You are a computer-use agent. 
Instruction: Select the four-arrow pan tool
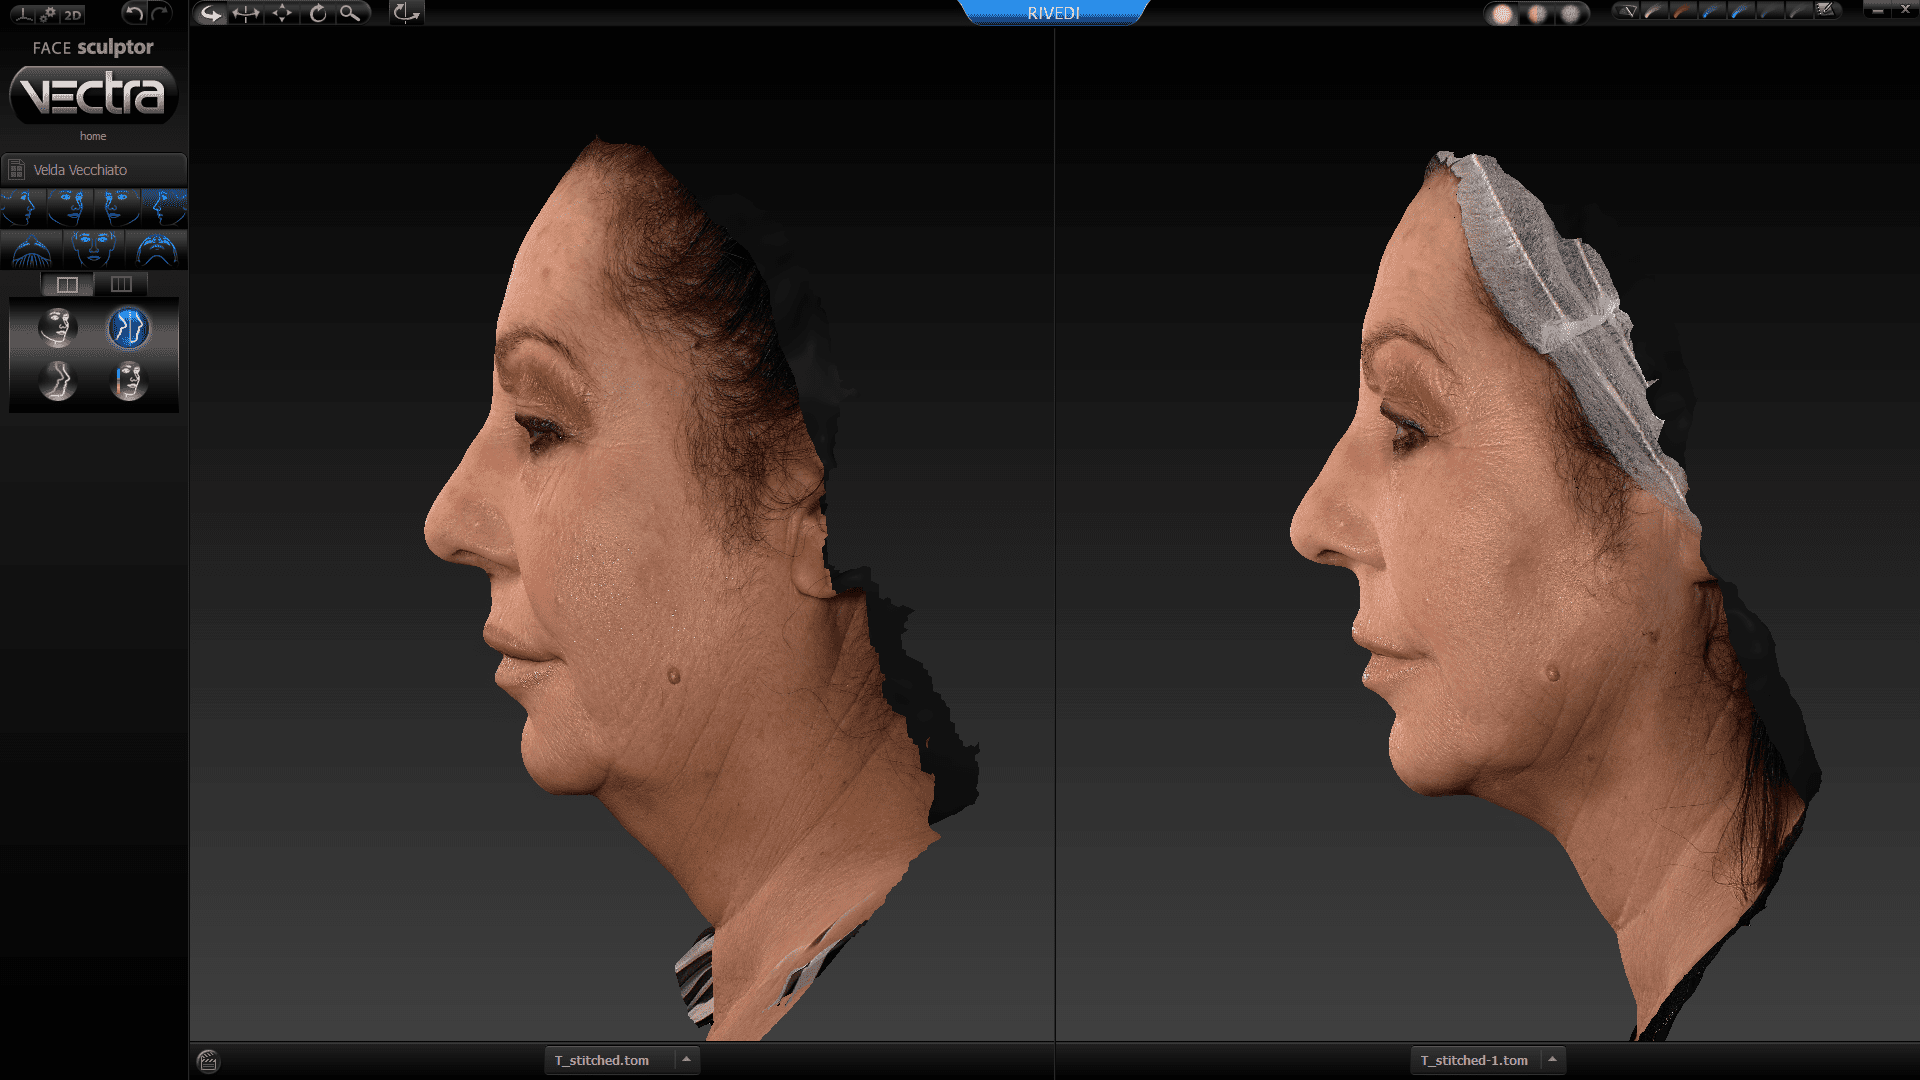click(x=282, y=13)
